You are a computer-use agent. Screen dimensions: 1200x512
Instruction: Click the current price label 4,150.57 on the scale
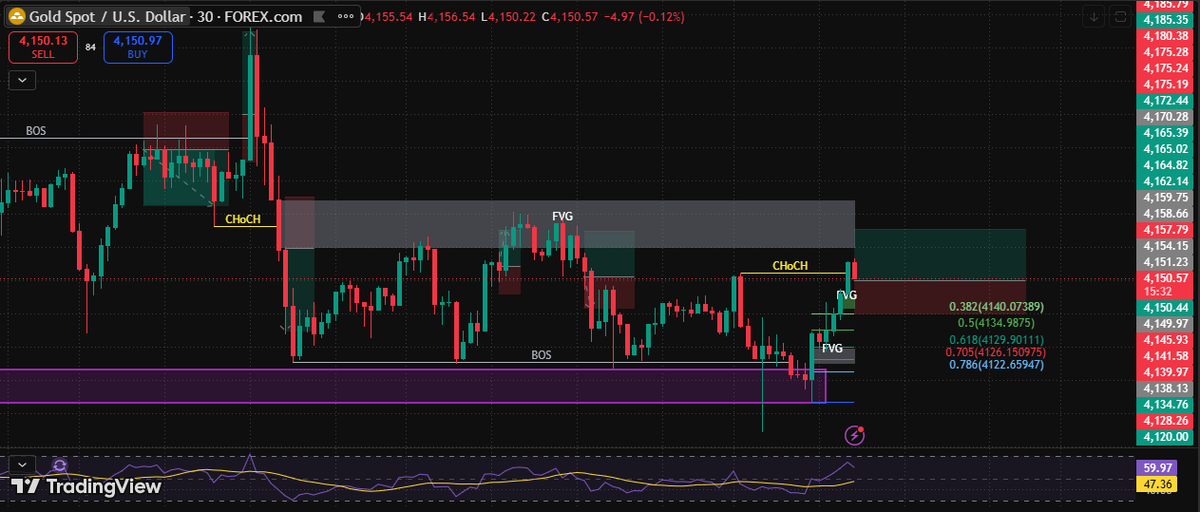click(1168, 278)
